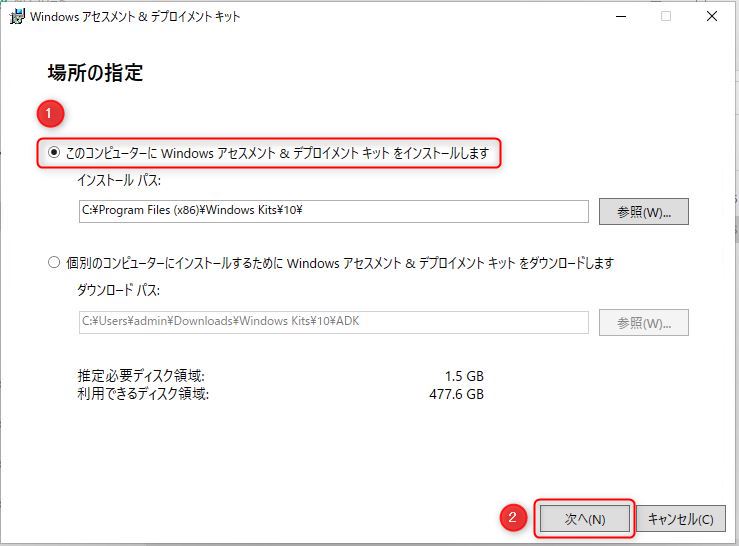
Task: Click the キャンセル(C) button
Action: point(681,519)
